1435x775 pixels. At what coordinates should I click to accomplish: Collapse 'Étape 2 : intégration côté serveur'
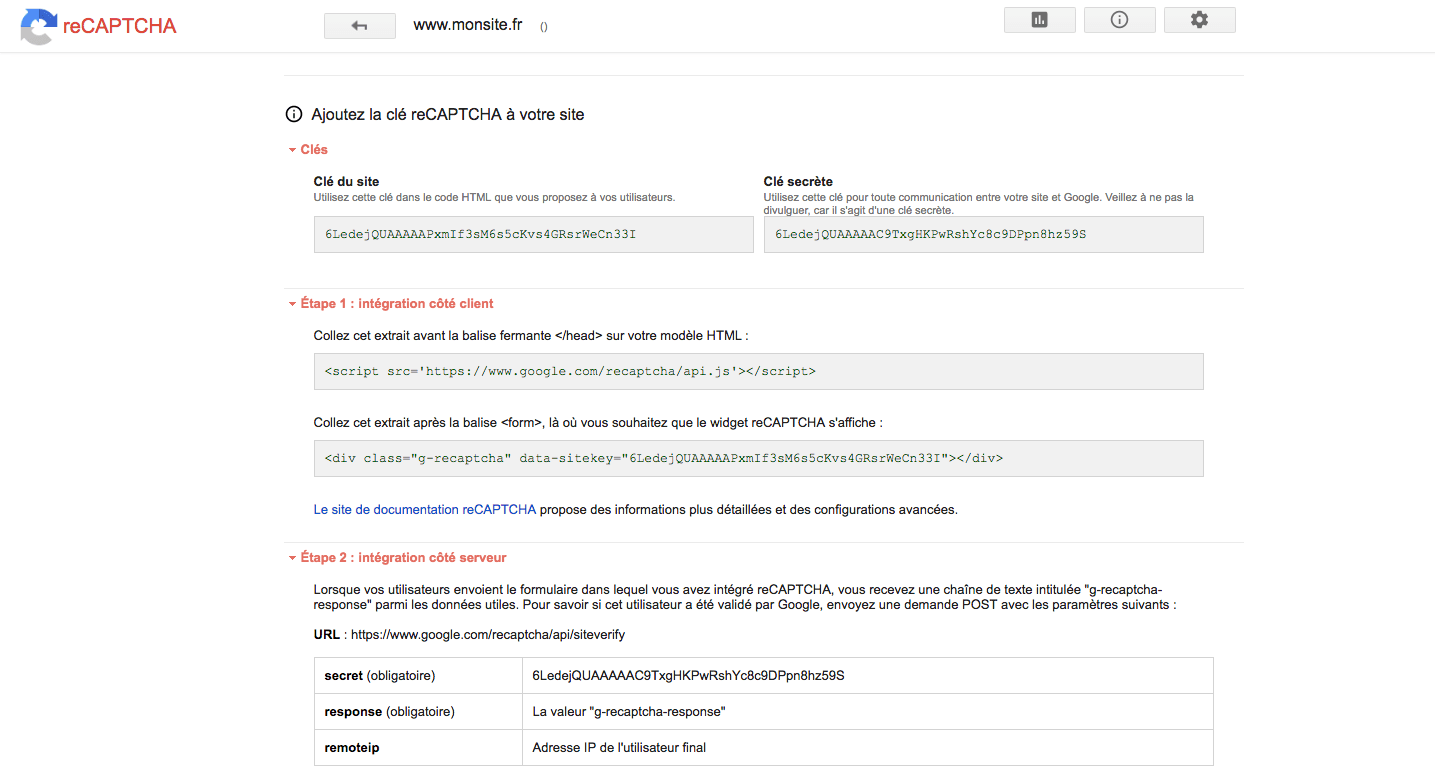(x=396, y=558)
